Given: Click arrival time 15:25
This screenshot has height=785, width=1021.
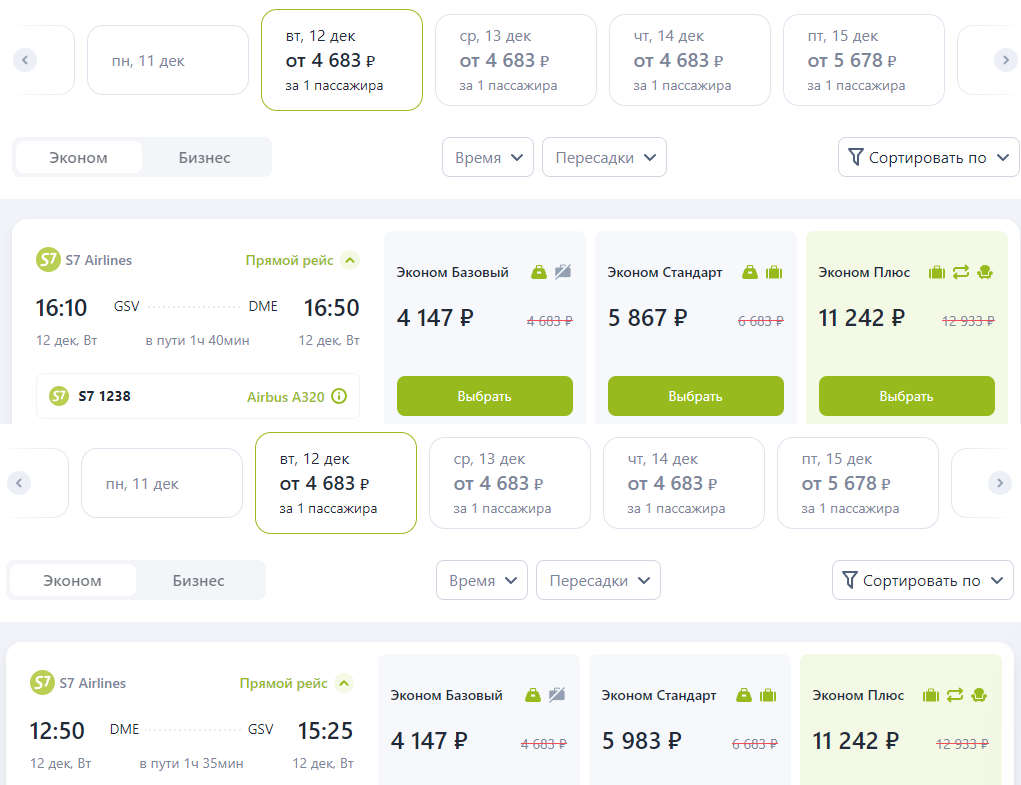Looking at the screenshot, I should pyautogui.click(x=325, y=730).
